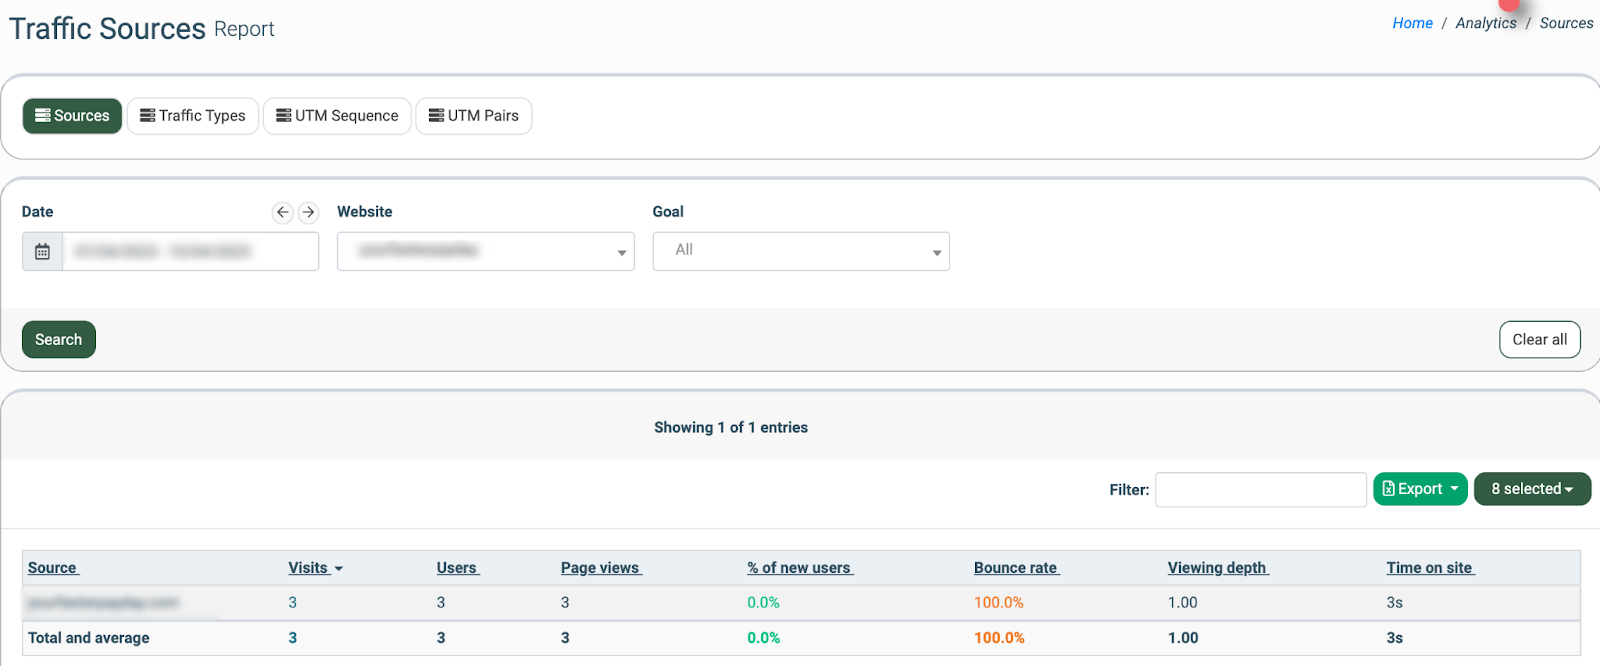Viewport: 1600px width, 666px height.
Task: Sort table by Page views column
Action: (600, 568)
